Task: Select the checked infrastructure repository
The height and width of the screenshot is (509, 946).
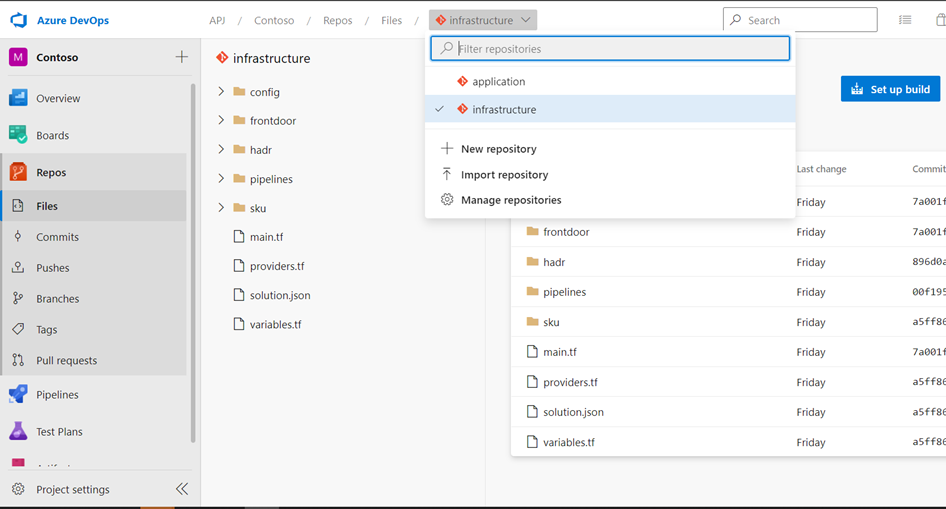Action: [504, 110]
